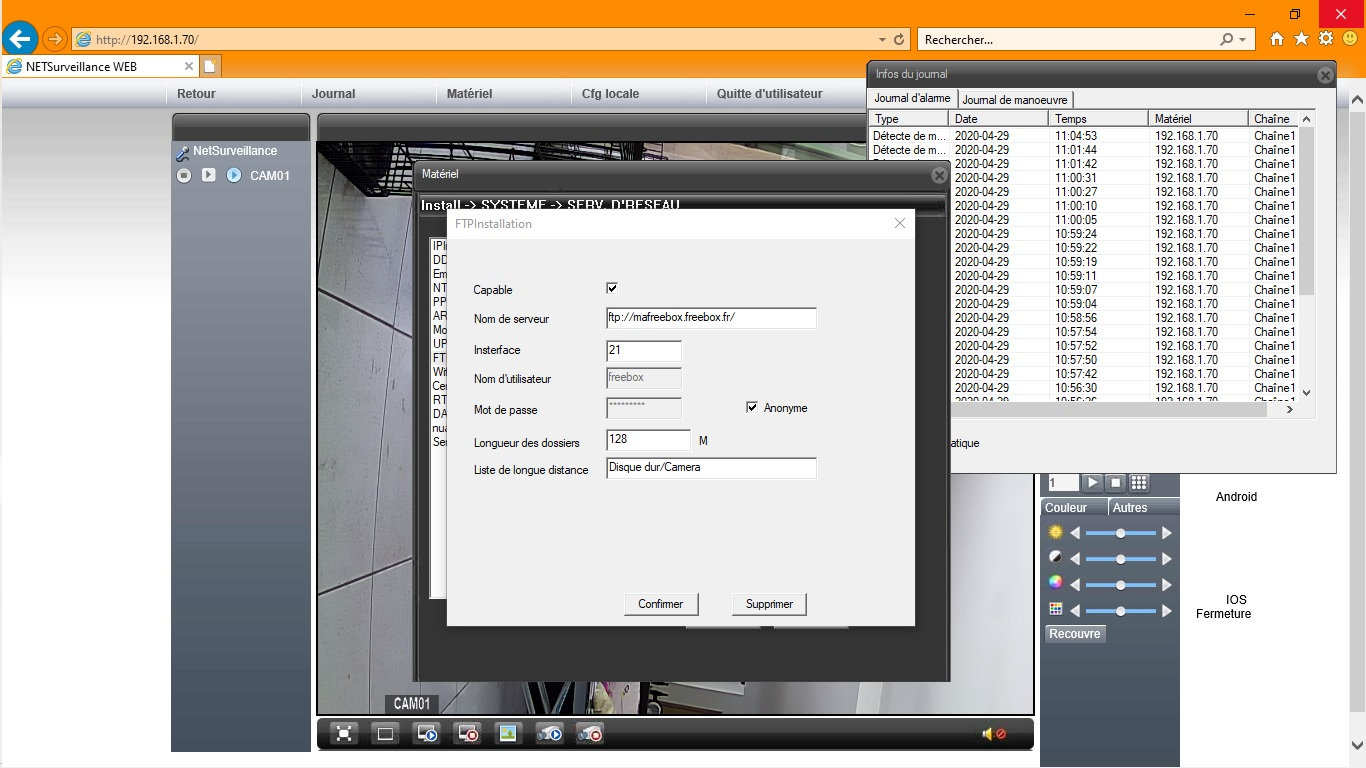Click the single-window view icon
The image size is (1366, 768).
(385, 734)
